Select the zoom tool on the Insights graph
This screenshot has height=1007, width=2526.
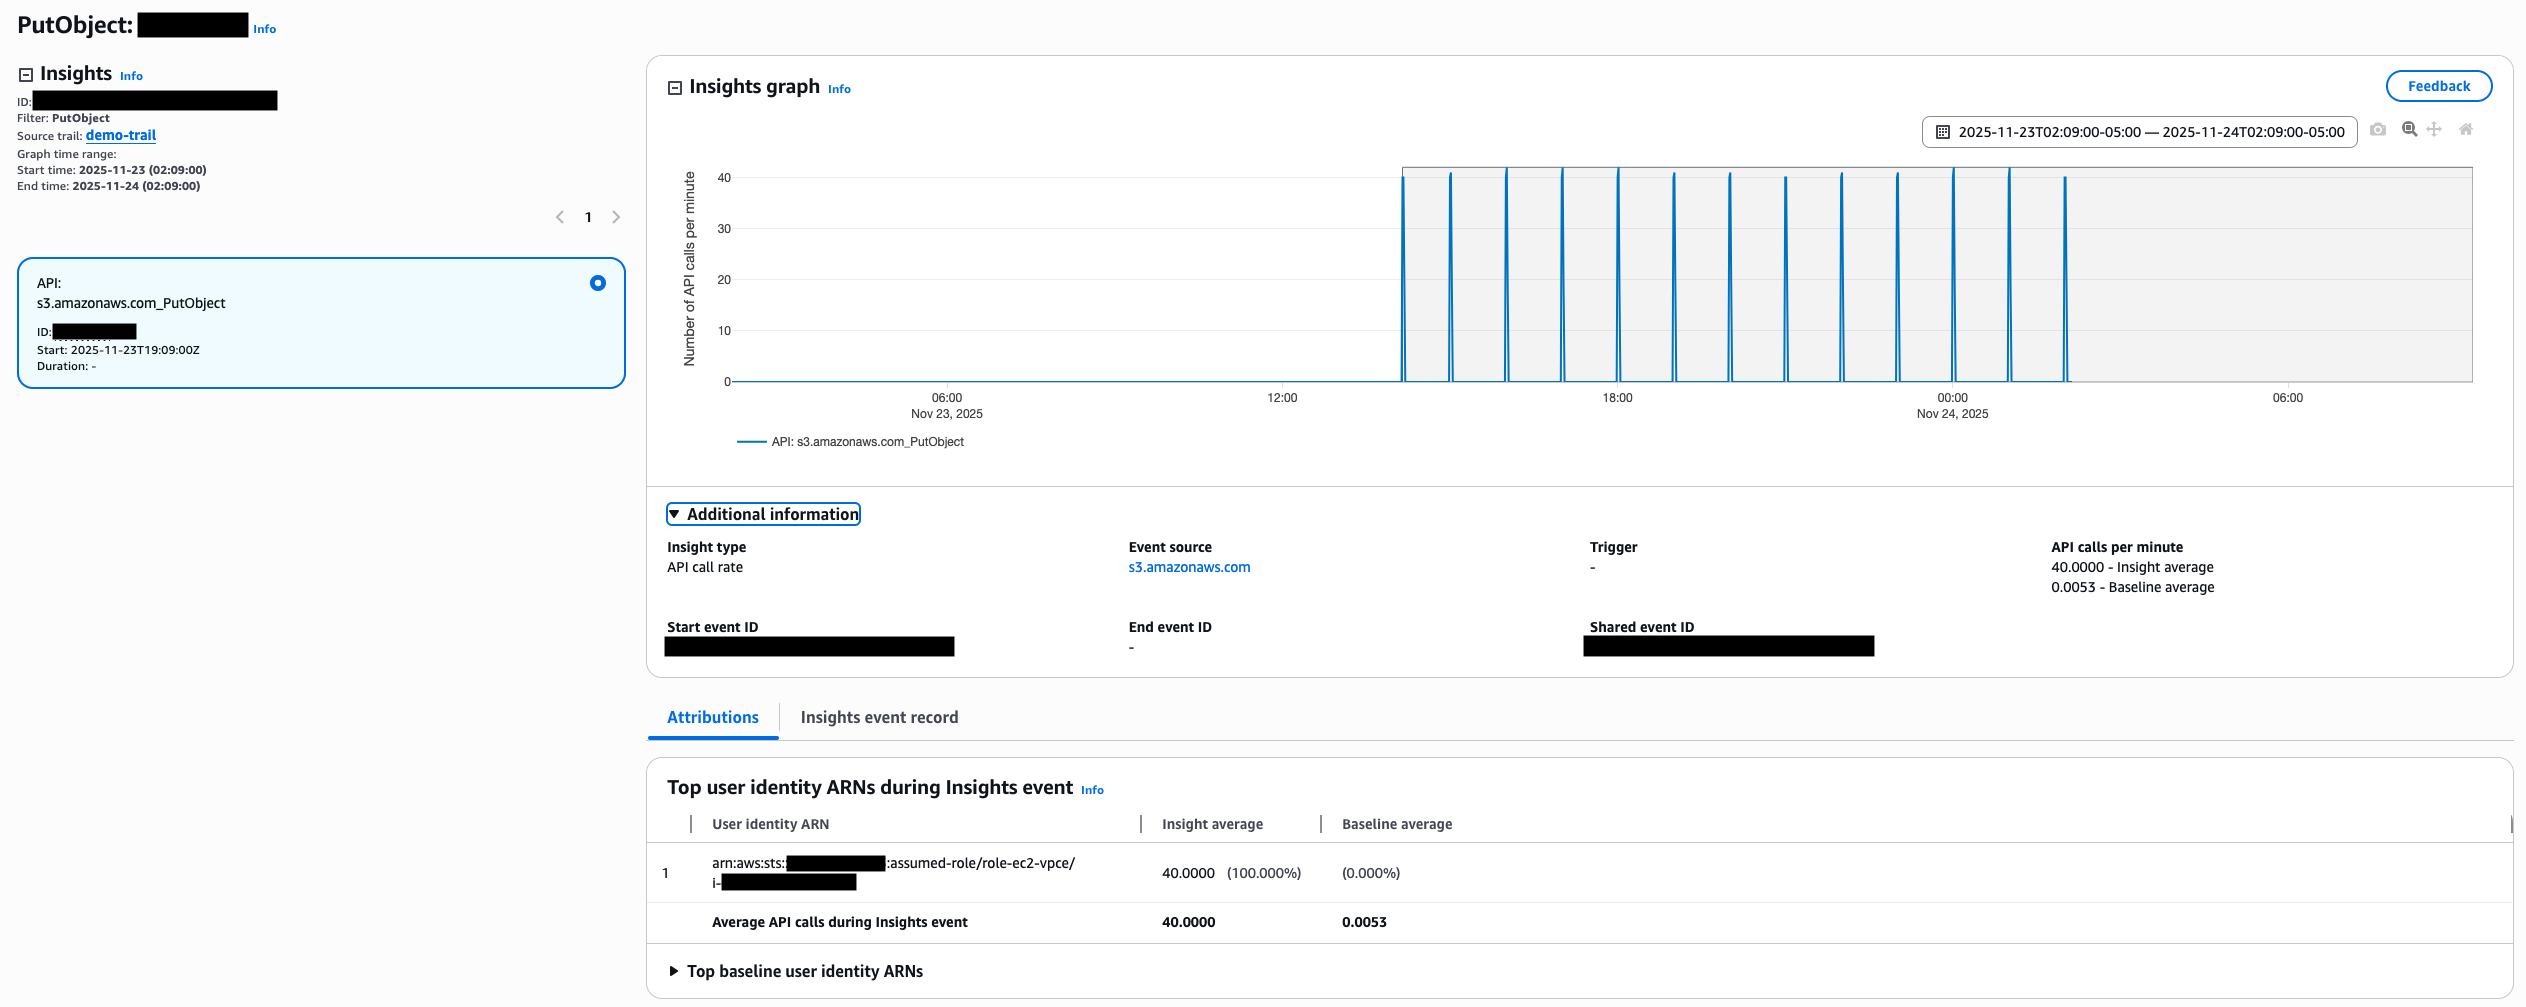point(2409,129)
